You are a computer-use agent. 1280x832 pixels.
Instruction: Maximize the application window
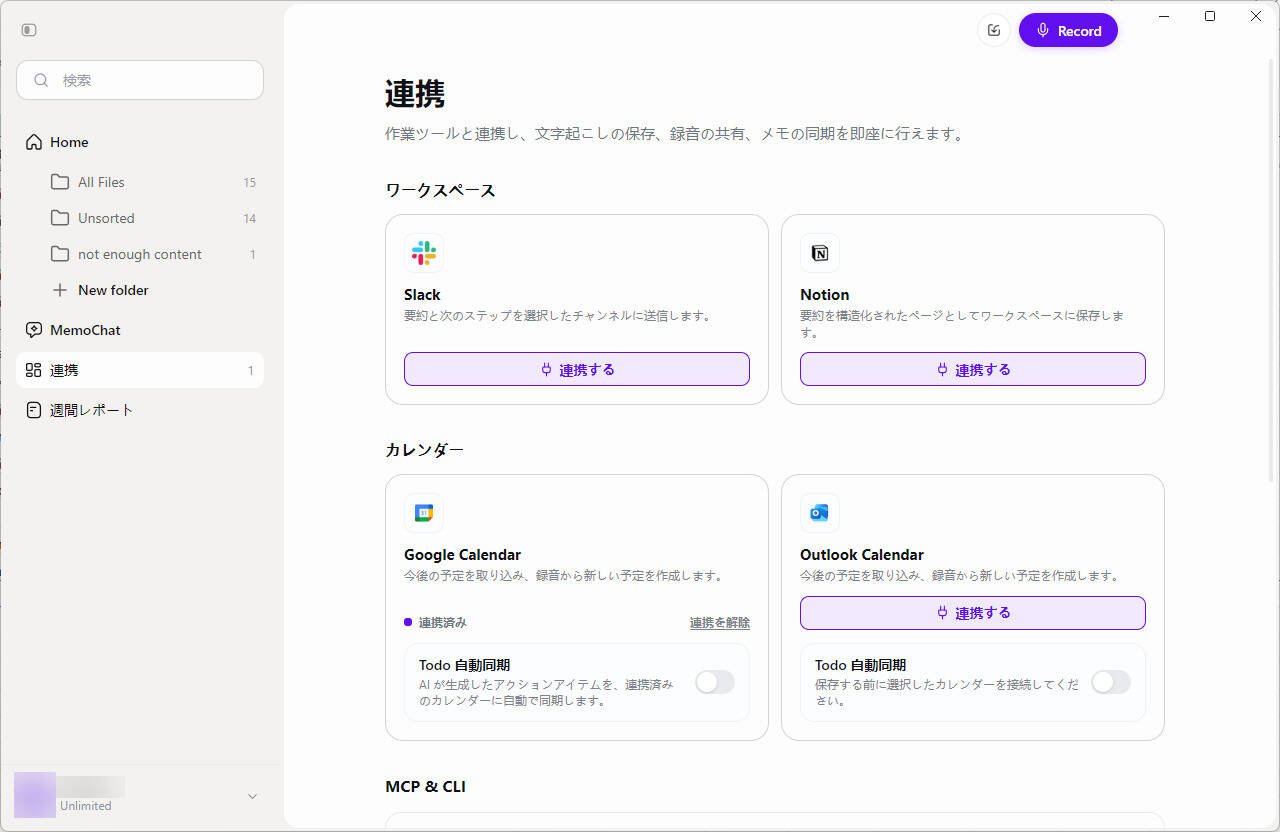coord(1210,16)
